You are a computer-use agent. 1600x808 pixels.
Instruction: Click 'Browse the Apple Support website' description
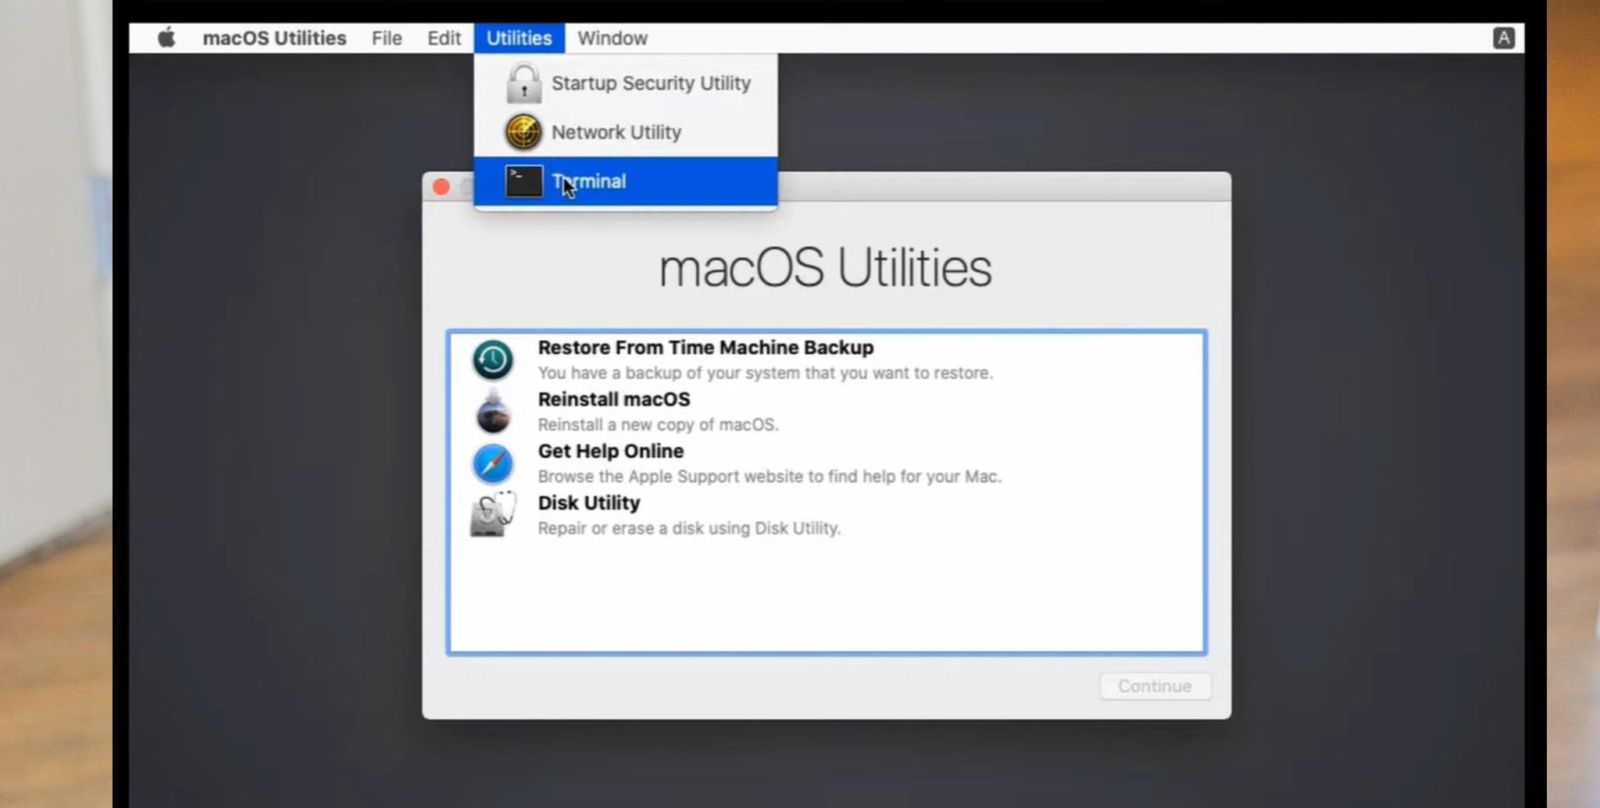click(x=769, y=477)
